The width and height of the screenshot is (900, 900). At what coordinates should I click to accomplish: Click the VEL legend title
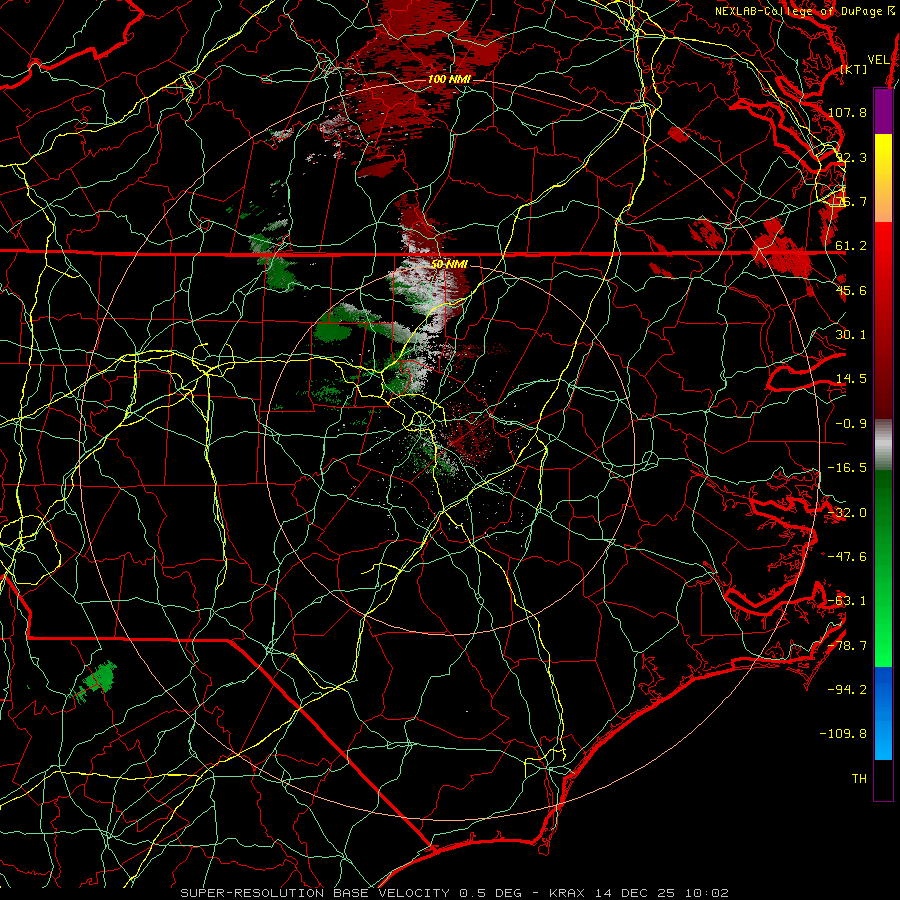878,60
